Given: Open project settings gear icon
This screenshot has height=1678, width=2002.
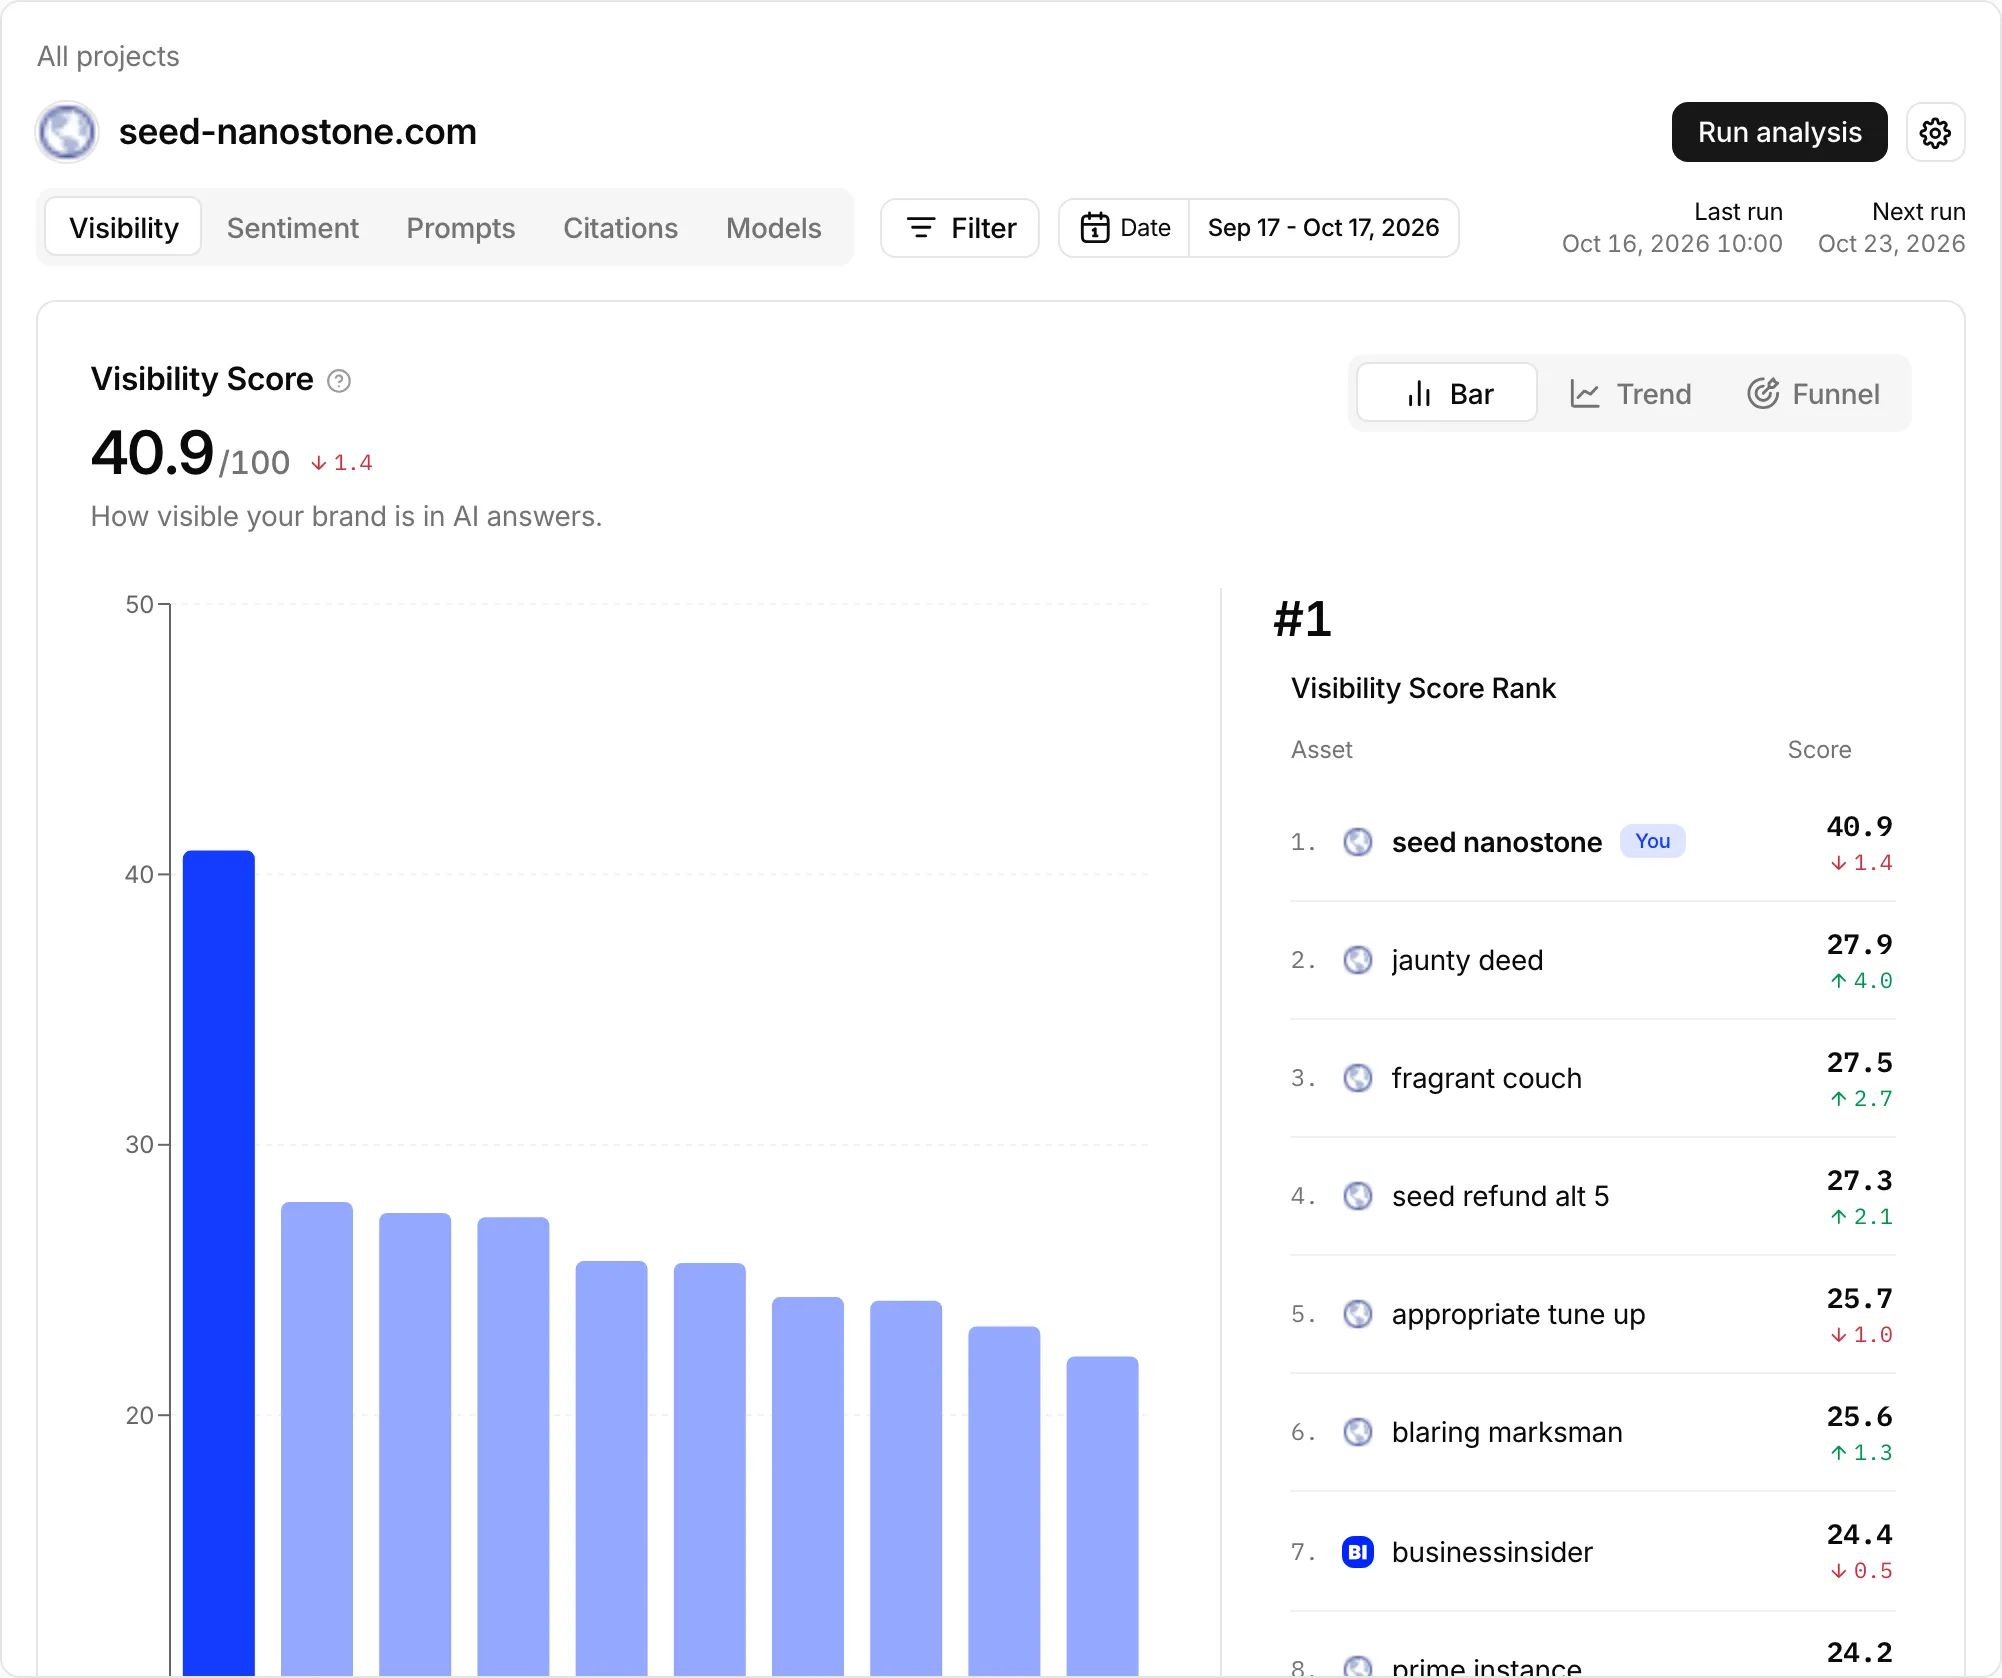Looking at the screenshot, I should (x=1935, y=132).
